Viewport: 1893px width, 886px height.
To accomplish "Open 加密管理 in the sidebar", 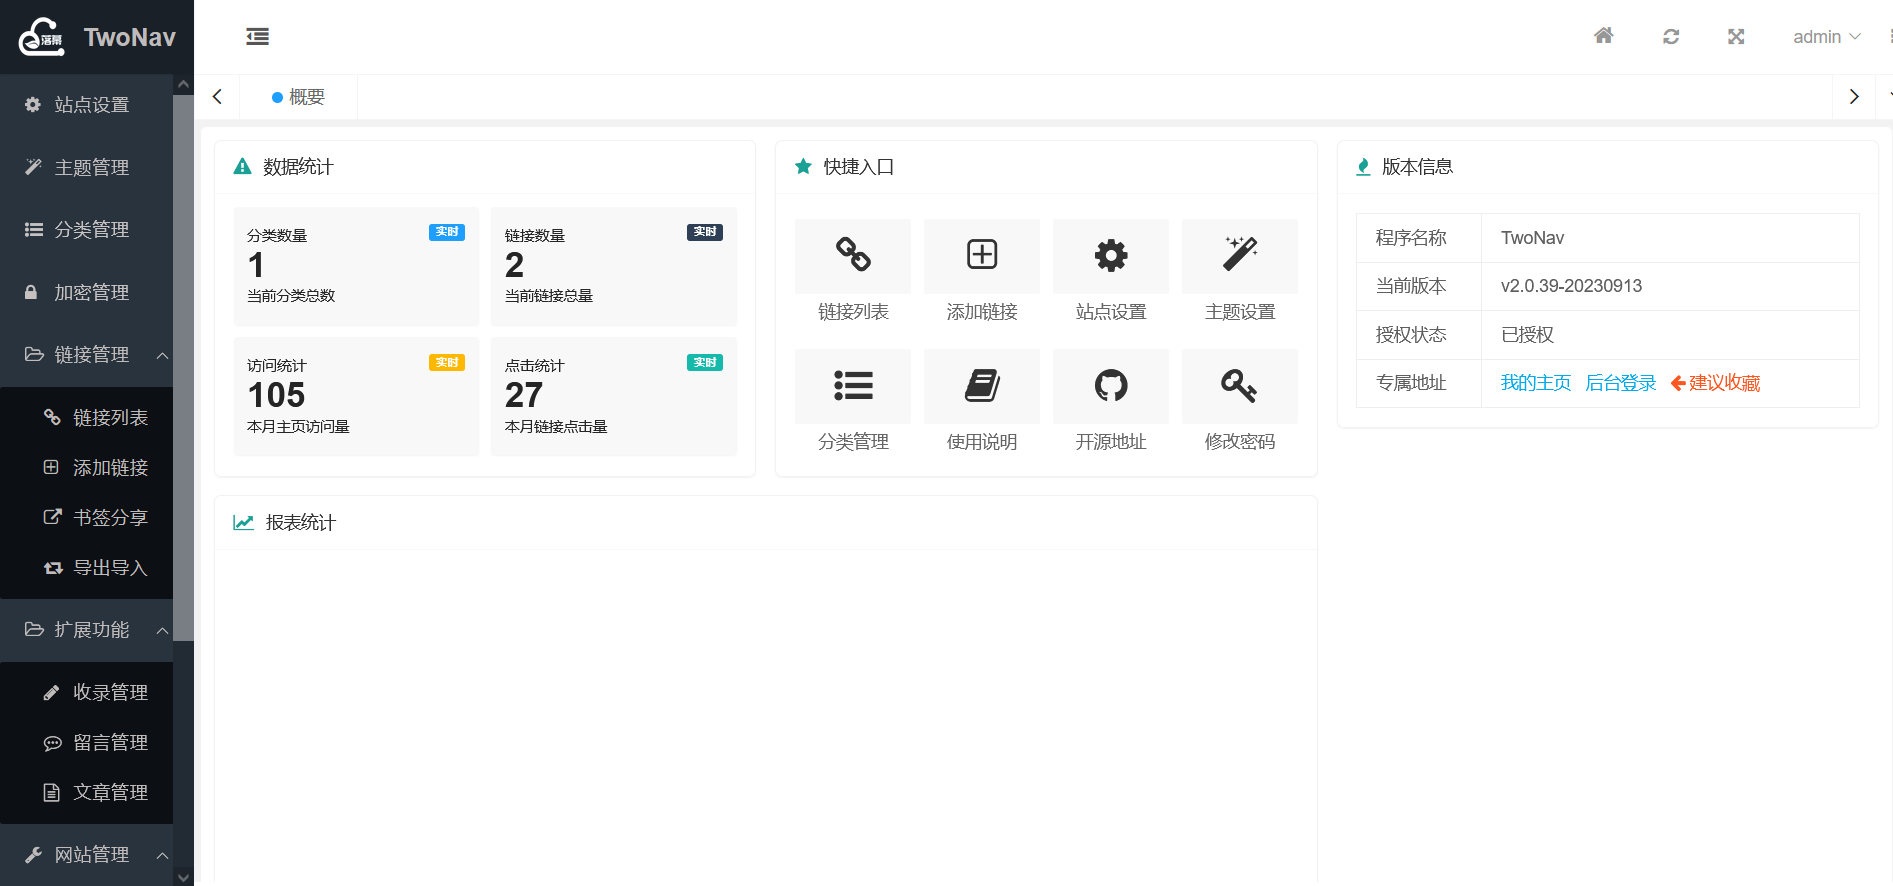I will click(86, 292).
